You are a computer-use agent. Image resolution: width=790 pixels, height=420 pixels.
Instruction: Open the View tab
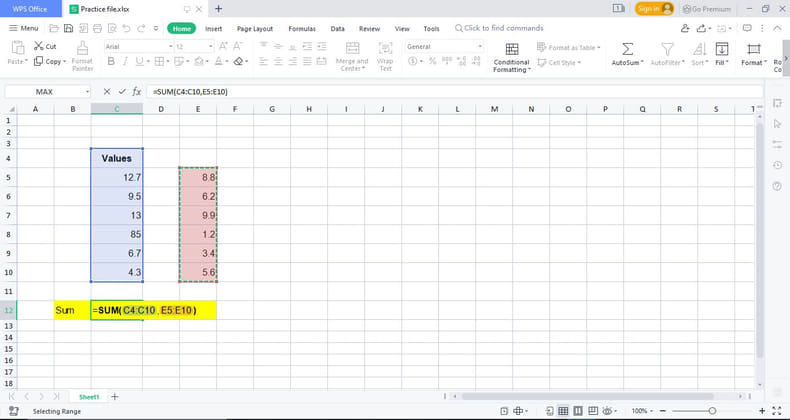402,29
